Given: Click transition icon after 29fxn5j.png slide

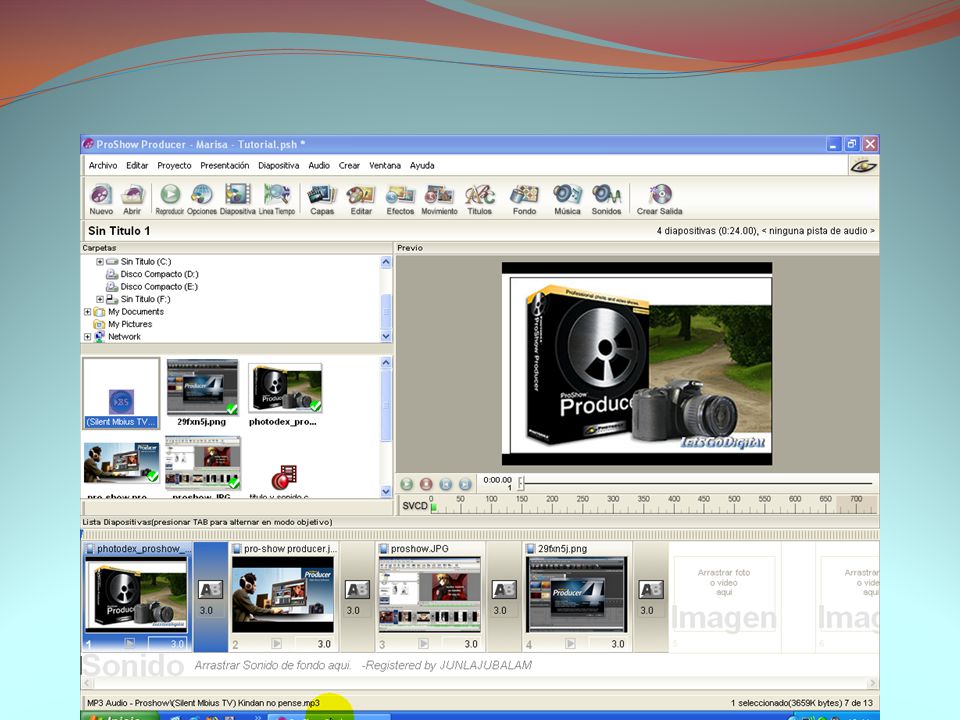Looking at the screenshot, I should click(651, 590).
